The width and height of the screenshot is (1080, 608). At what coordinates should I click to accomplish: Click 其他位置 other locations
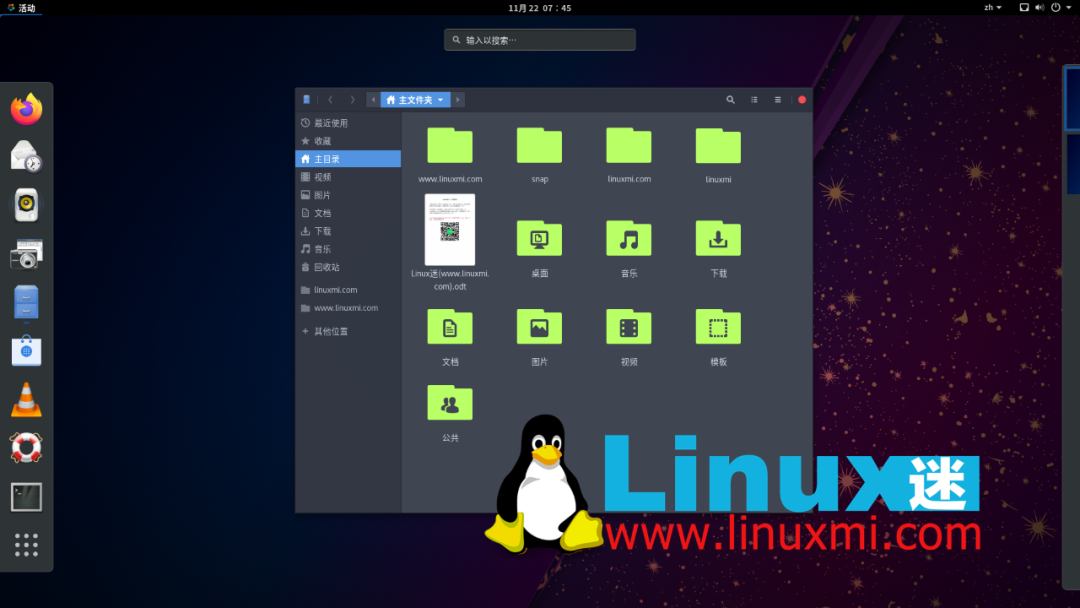348,331
